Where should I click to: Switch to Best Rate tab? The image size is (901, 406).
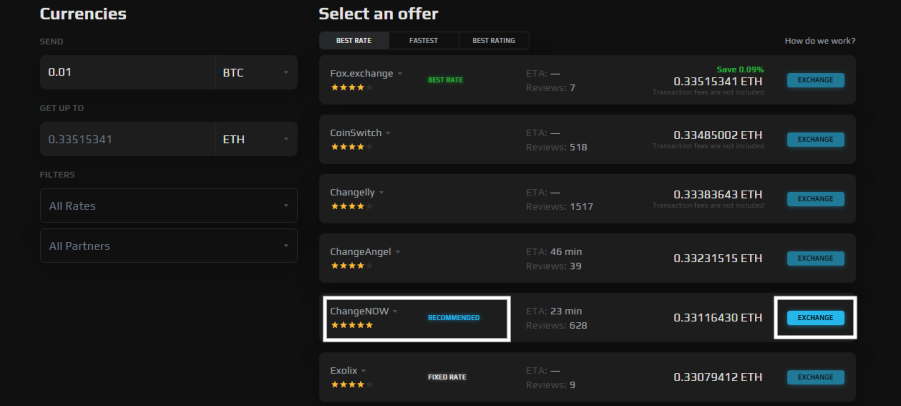pos(354,41)
